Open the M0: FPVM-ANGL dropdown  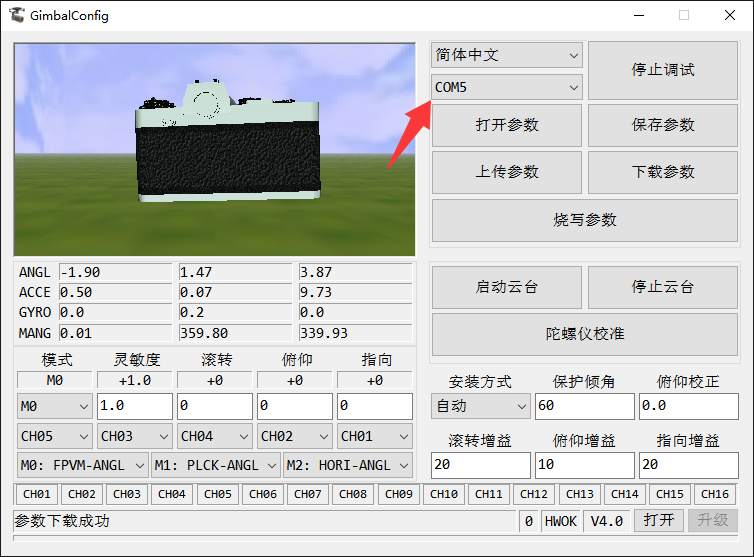pos(82,465)
